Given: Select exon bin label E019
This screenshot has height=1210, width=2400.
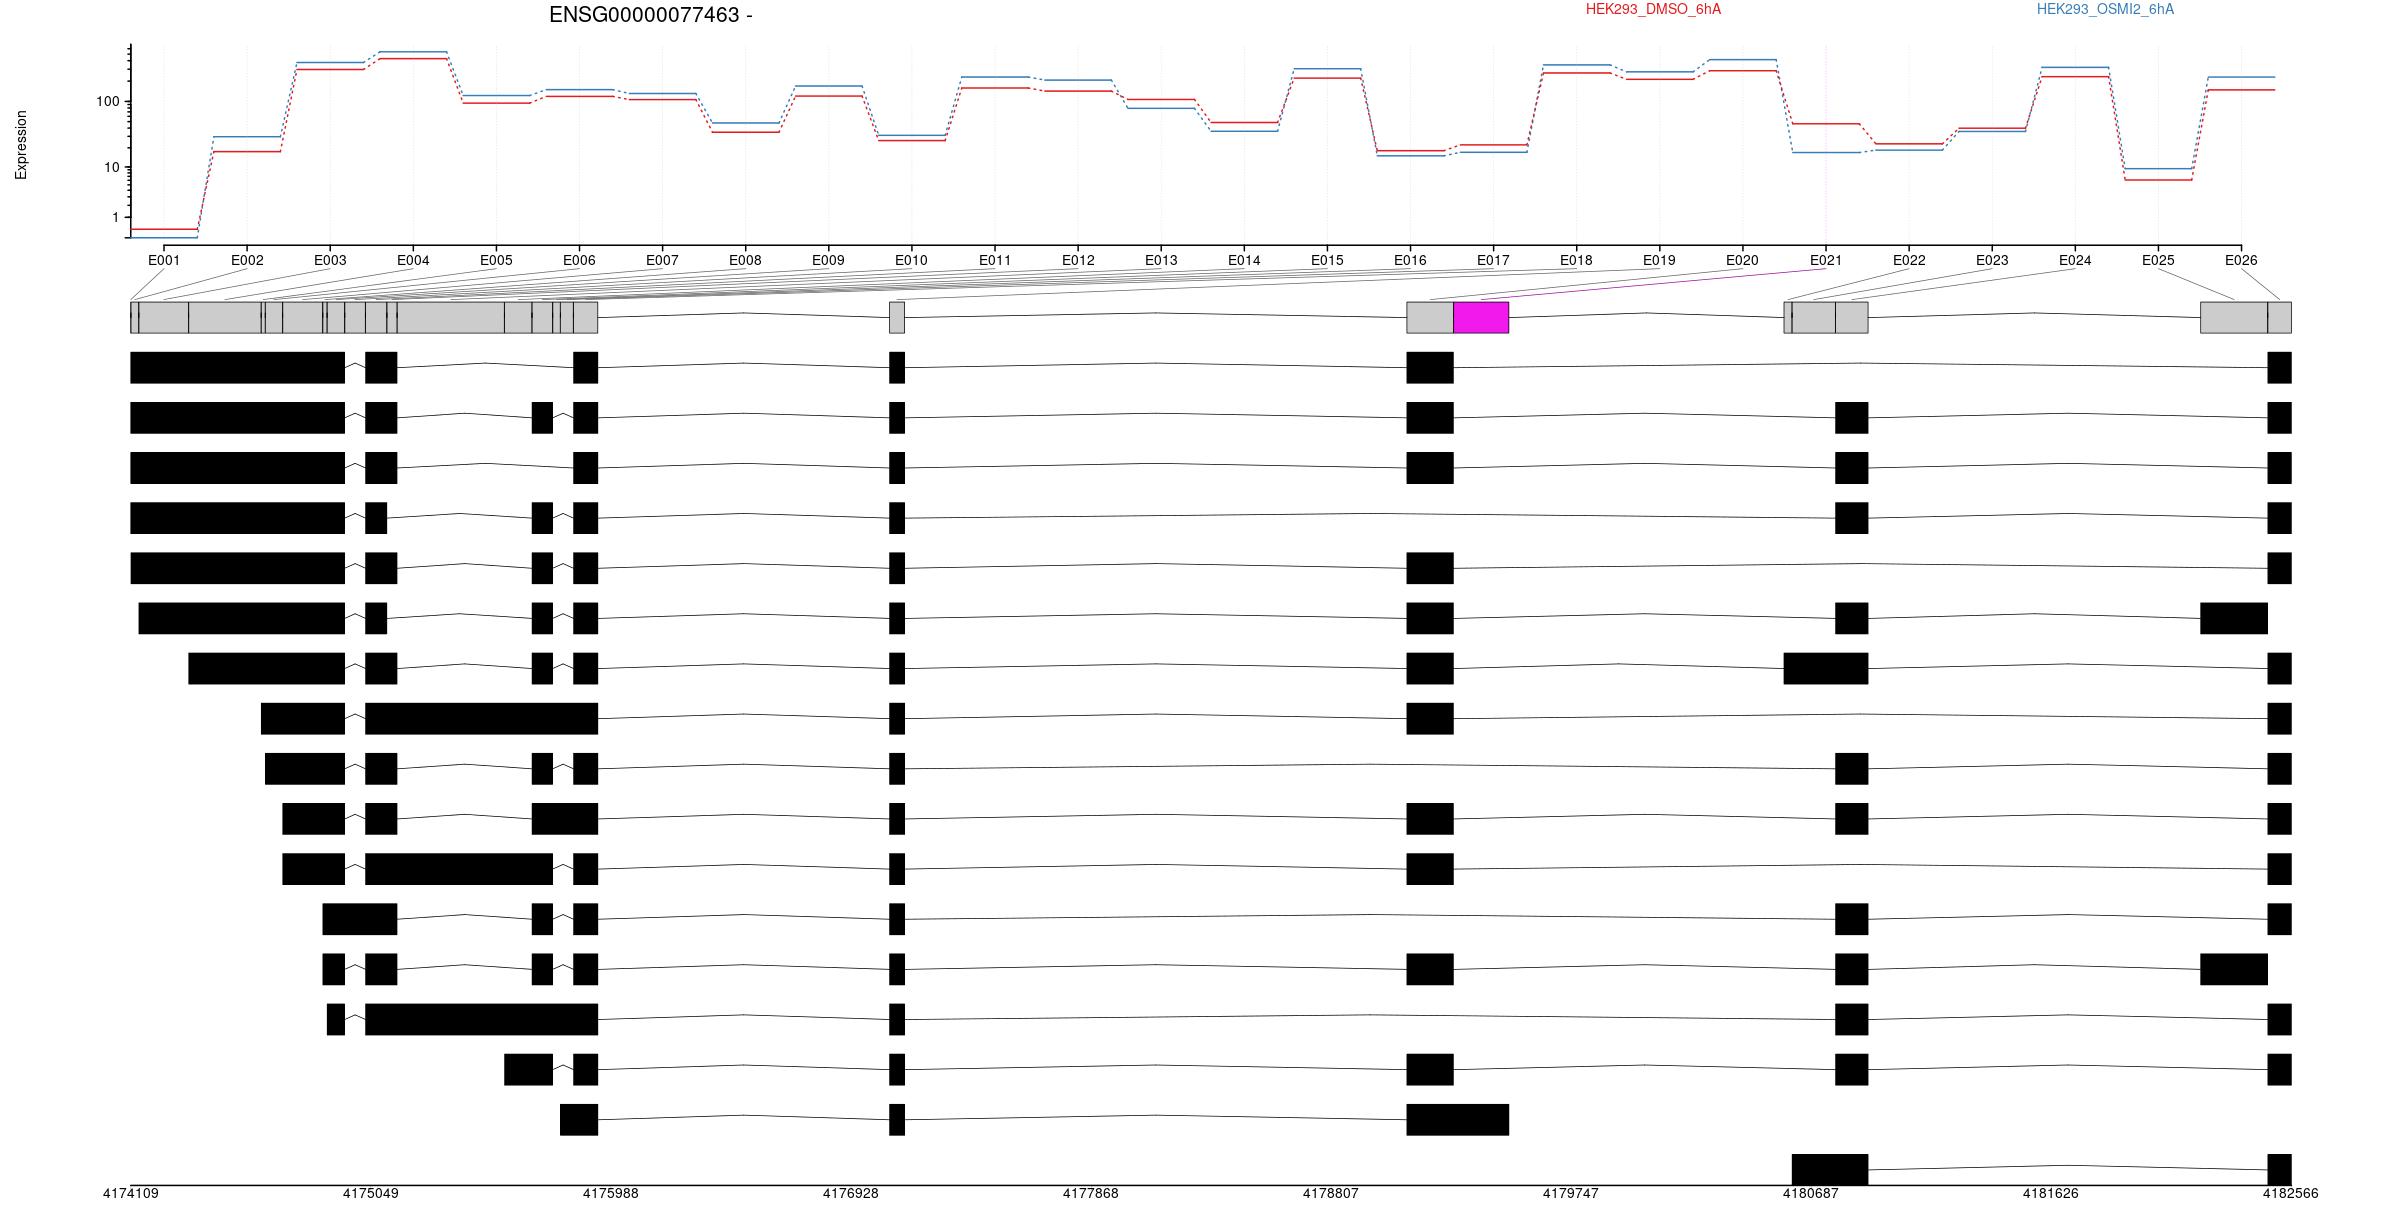Looking at the screenshot, I should [x=1659, y=260].
